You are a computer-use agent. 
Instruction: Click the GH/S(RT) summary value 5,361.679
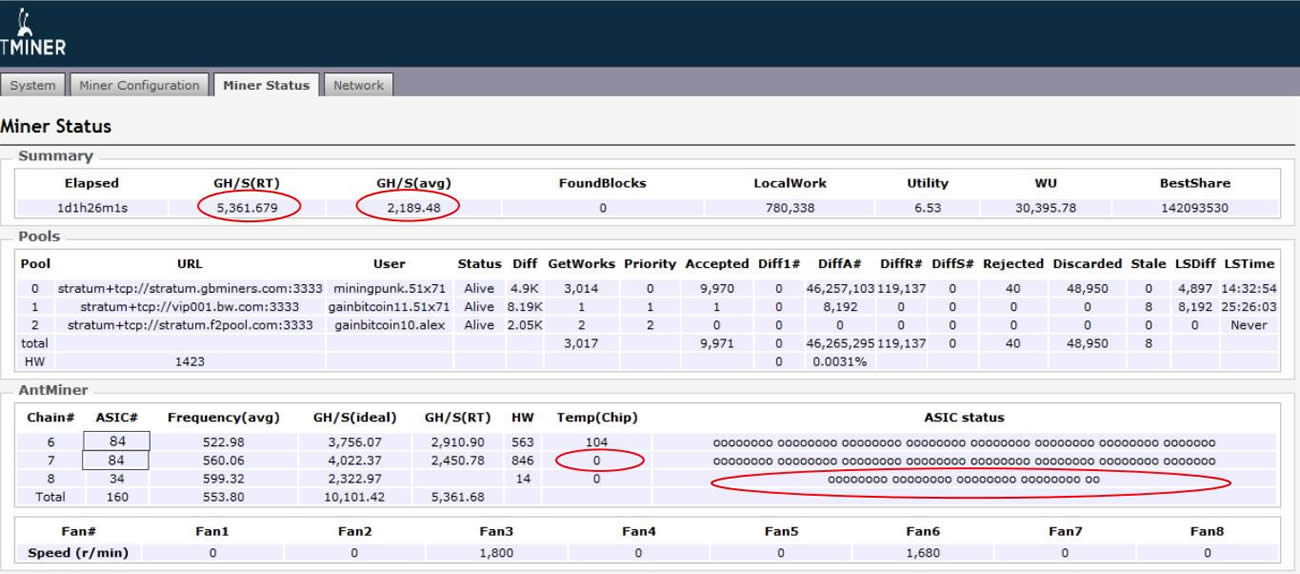pyautogui.click(x=250, y=208)
